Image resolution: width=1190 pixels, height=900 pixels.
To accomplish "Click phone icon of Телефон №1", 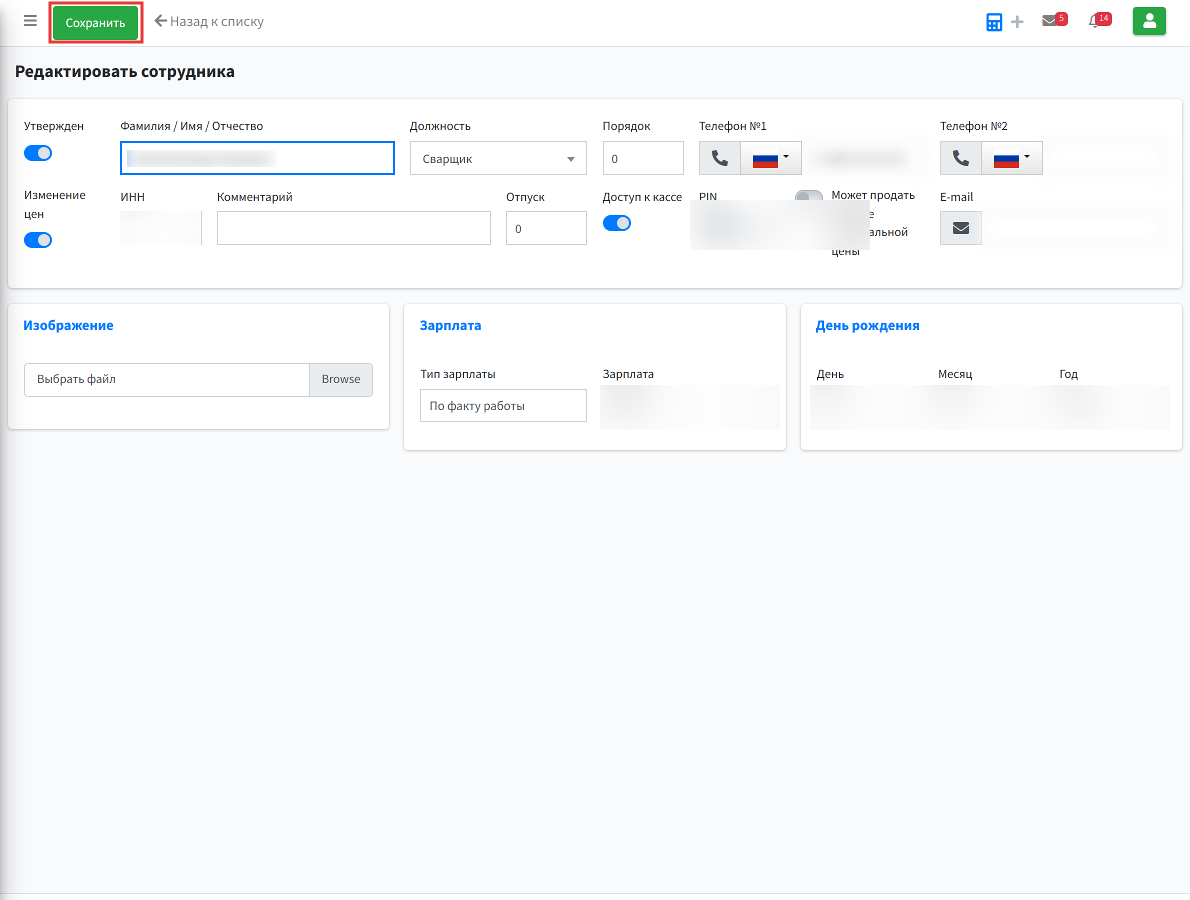I will (x=719, y=158).
